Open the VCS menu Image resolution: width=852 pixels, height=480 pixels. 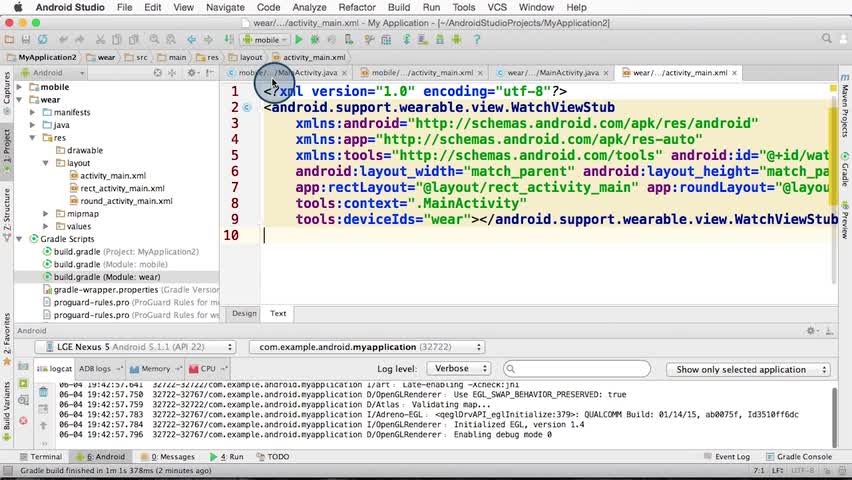pyautogui.click(x=497, y=7)
